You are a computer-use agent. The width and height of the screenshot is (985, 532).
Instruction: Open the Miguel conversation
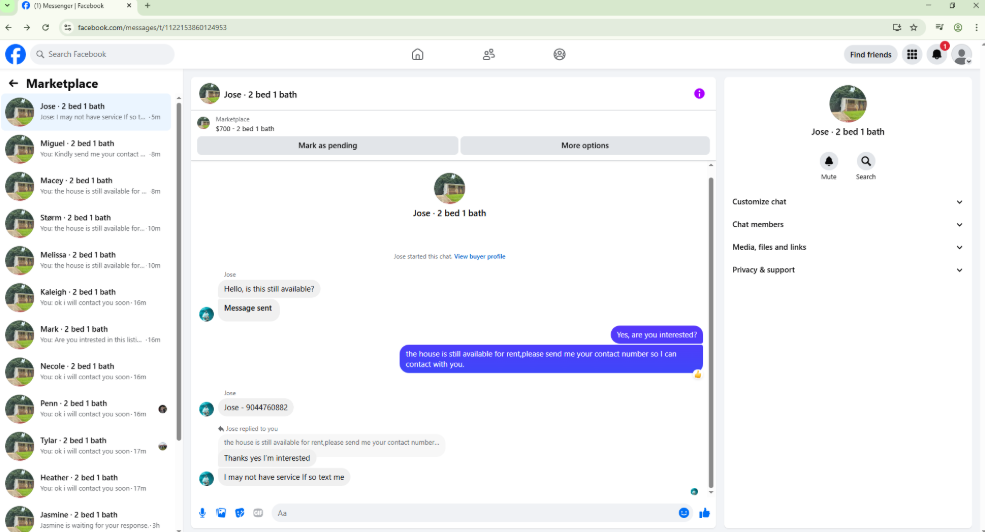(86, 149)
